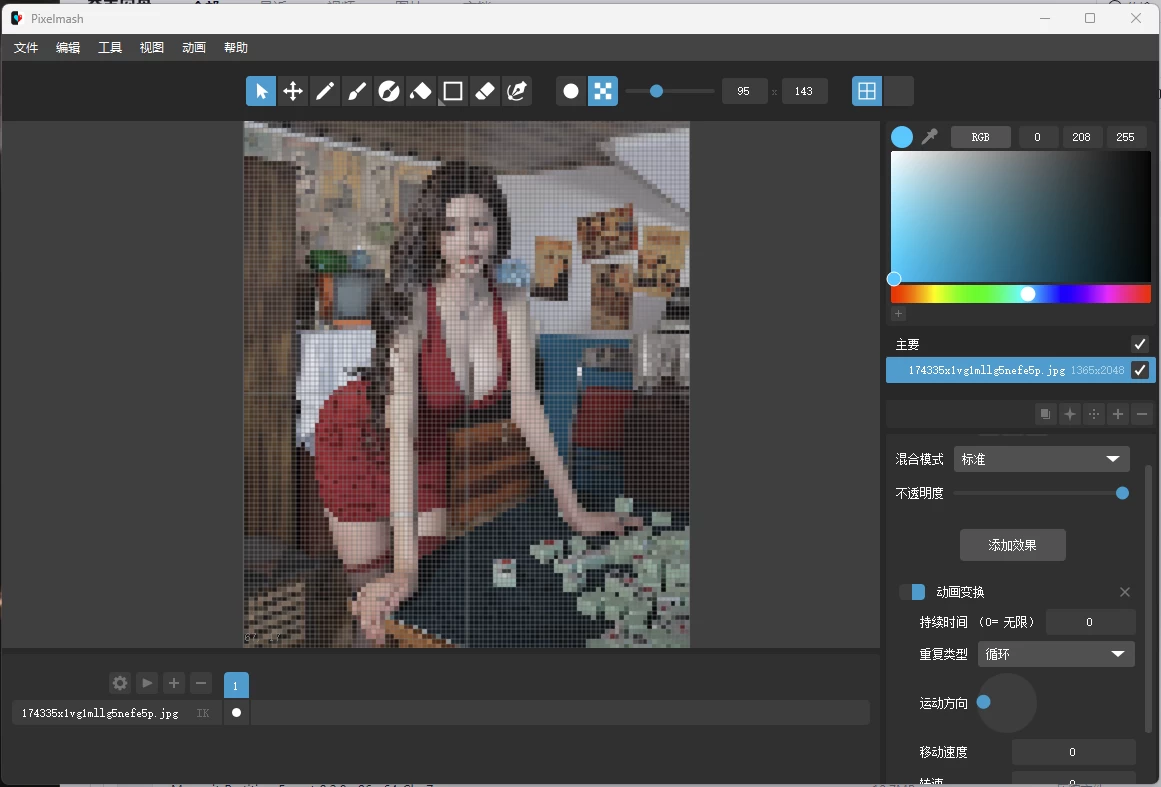The height and width of the screenshot is (787, 1161).
Task: Click the 添加效果 button
Action: (1013, 545)
